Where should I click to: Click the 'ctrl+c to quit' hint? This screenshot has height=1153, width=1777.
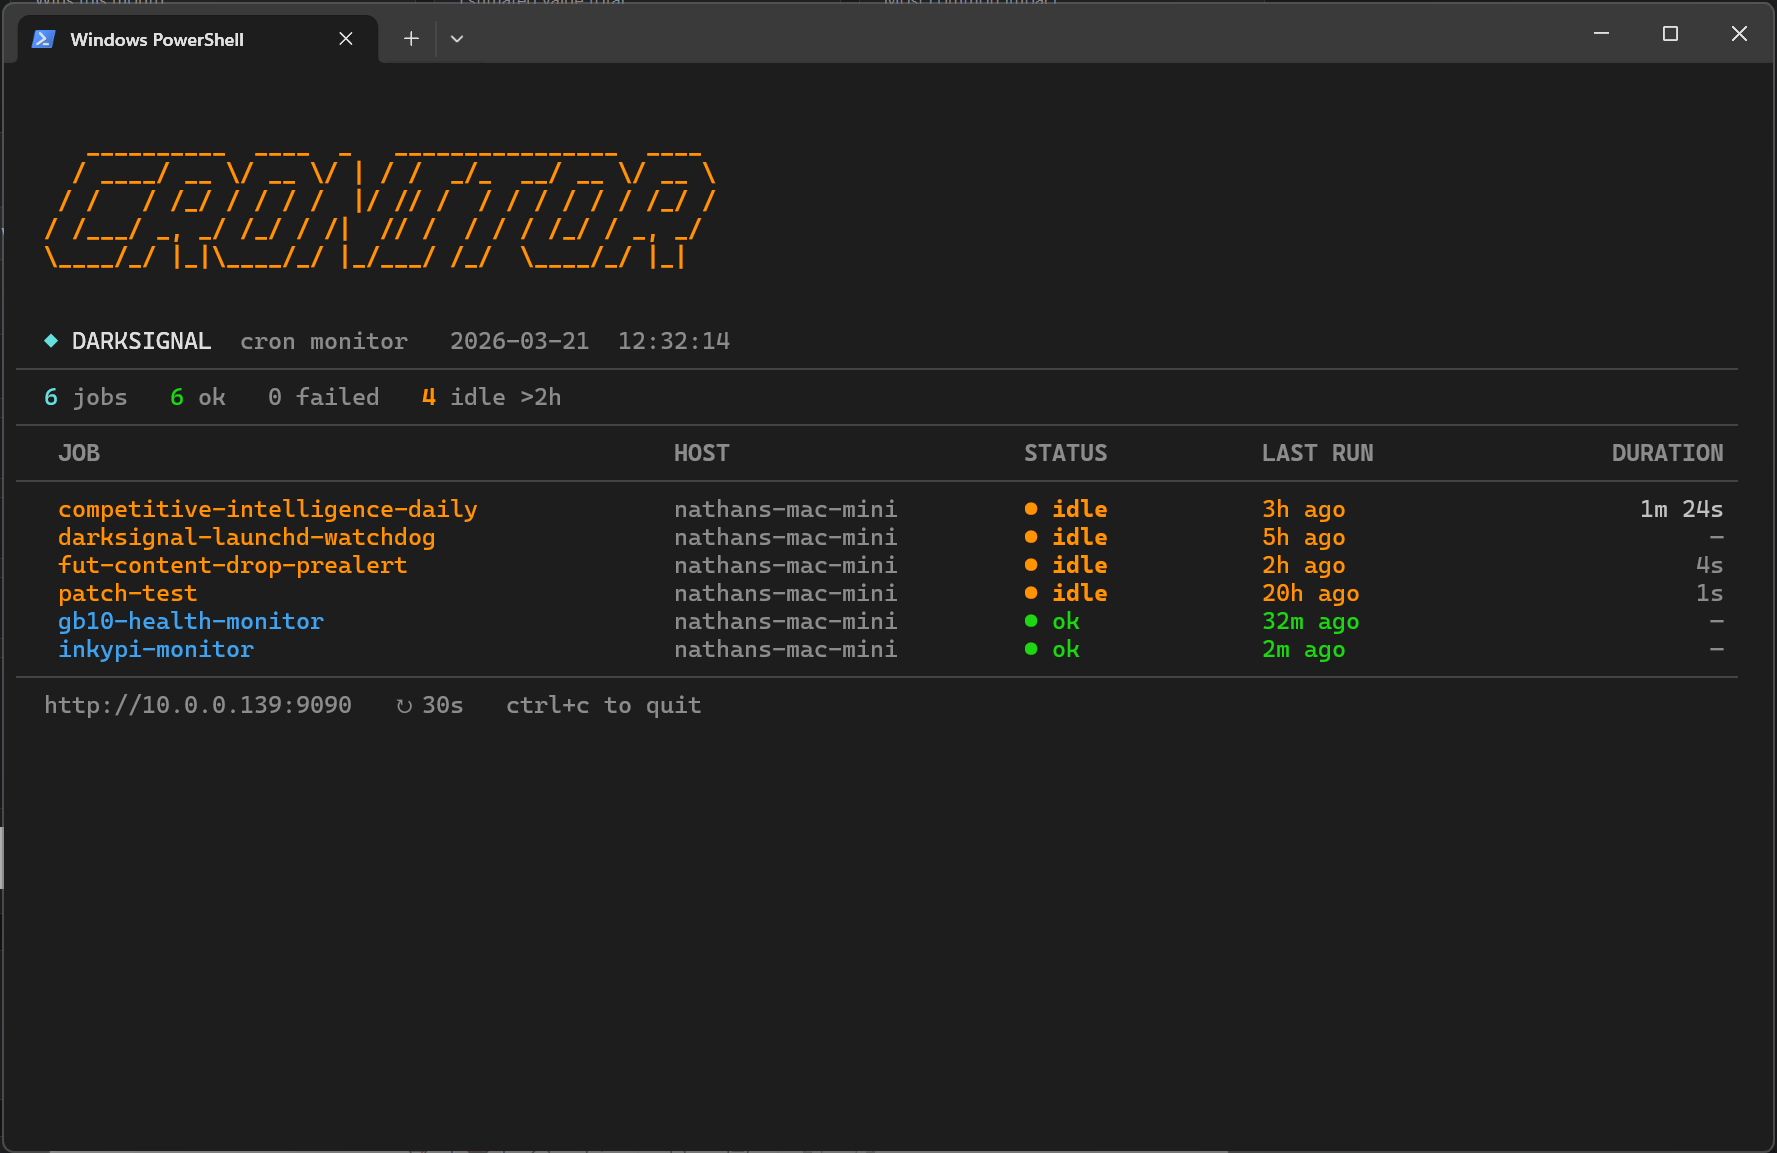click(x=604, y=705)
